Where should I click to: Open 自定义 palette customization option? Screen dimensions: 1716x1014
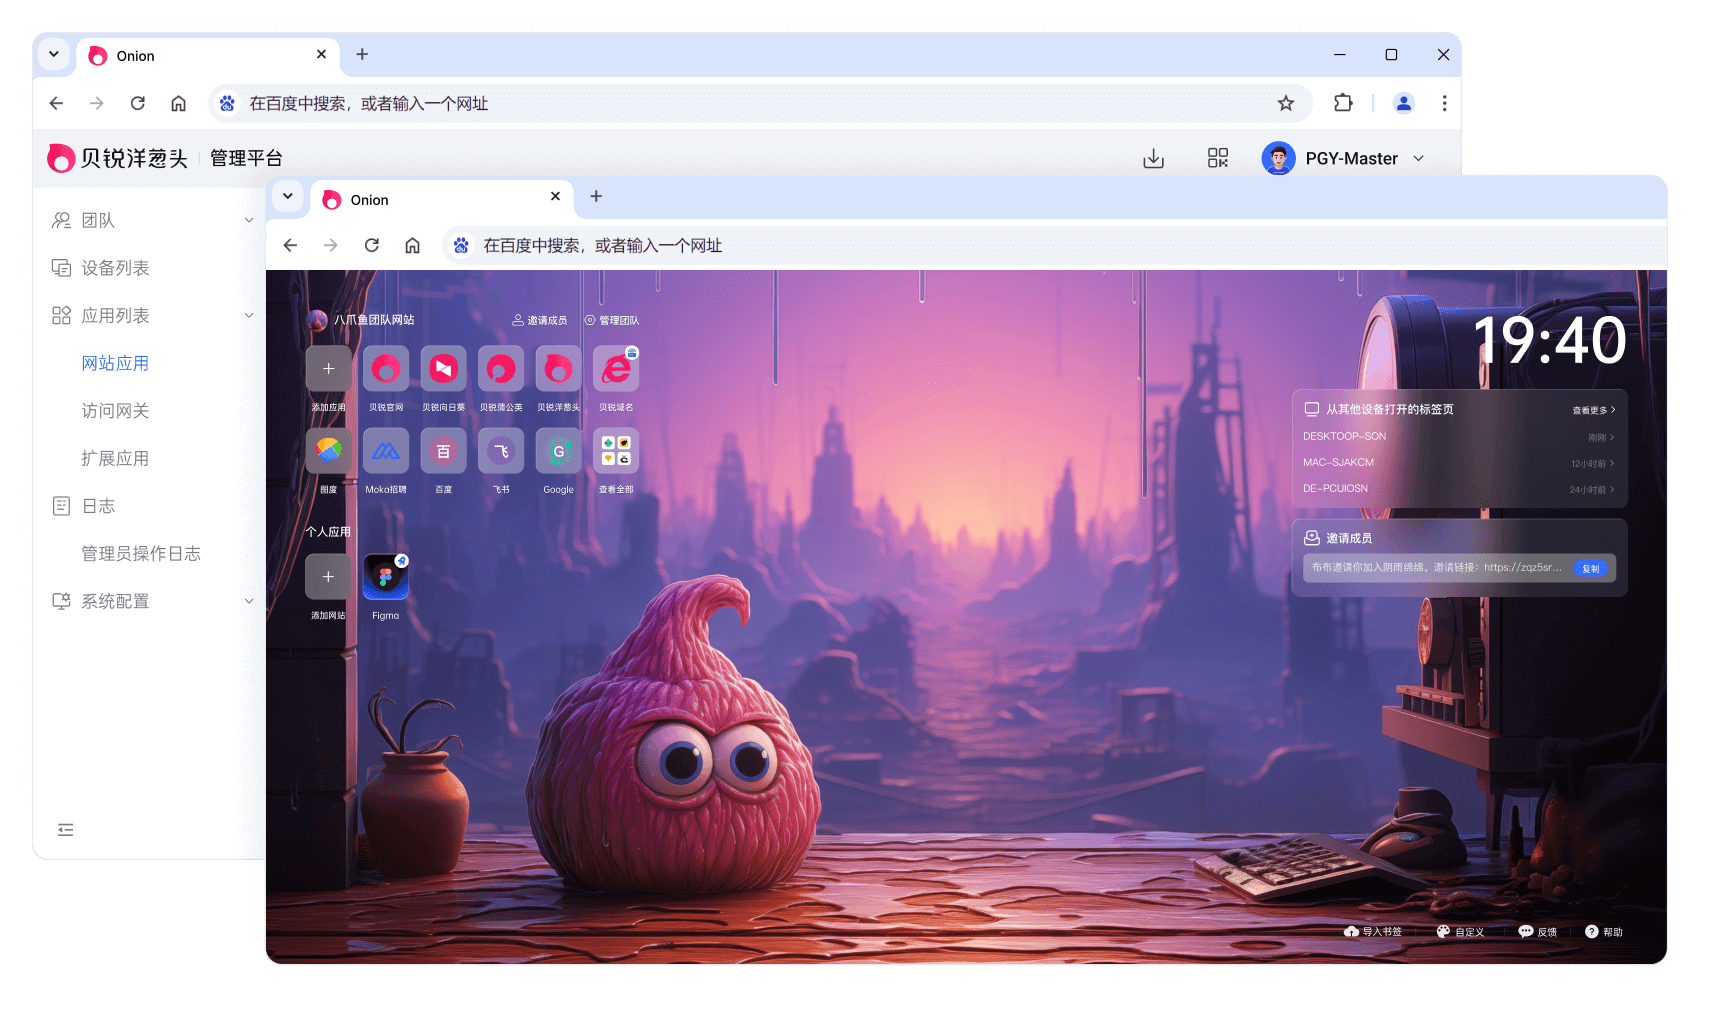(1460, 932)
